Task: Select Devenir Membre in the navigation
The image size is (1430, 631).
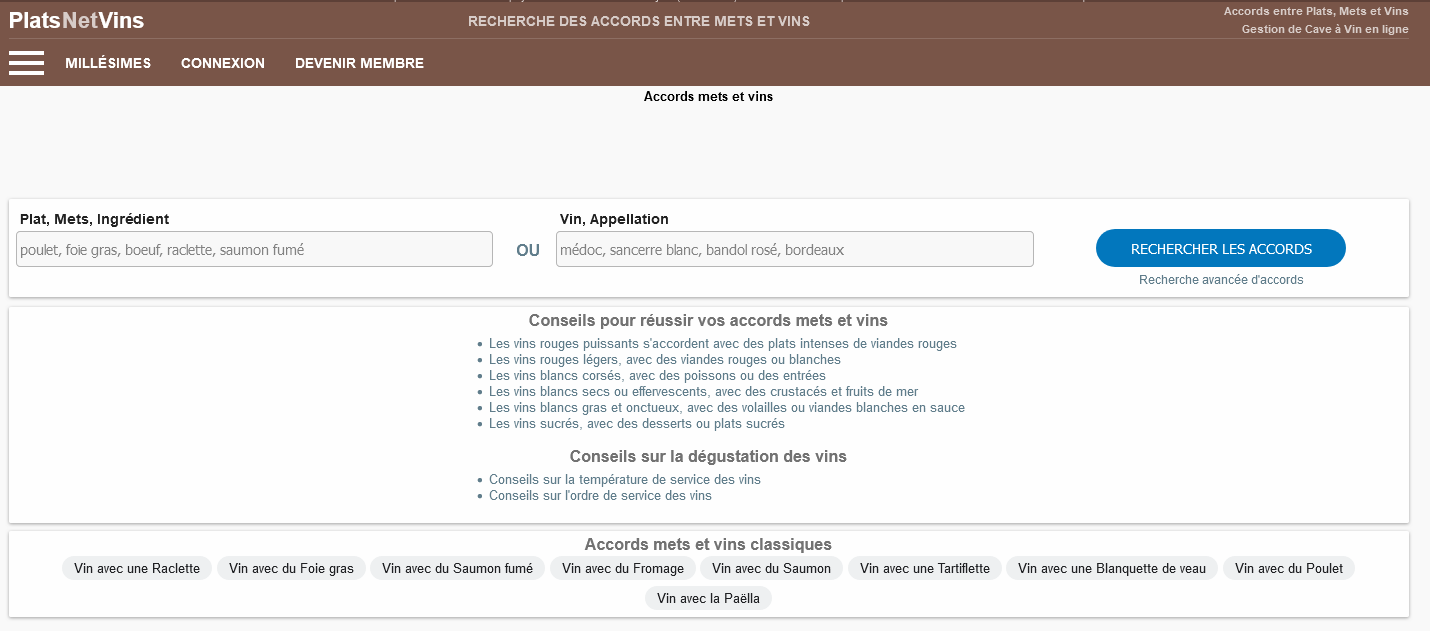Action: (359, 63)
